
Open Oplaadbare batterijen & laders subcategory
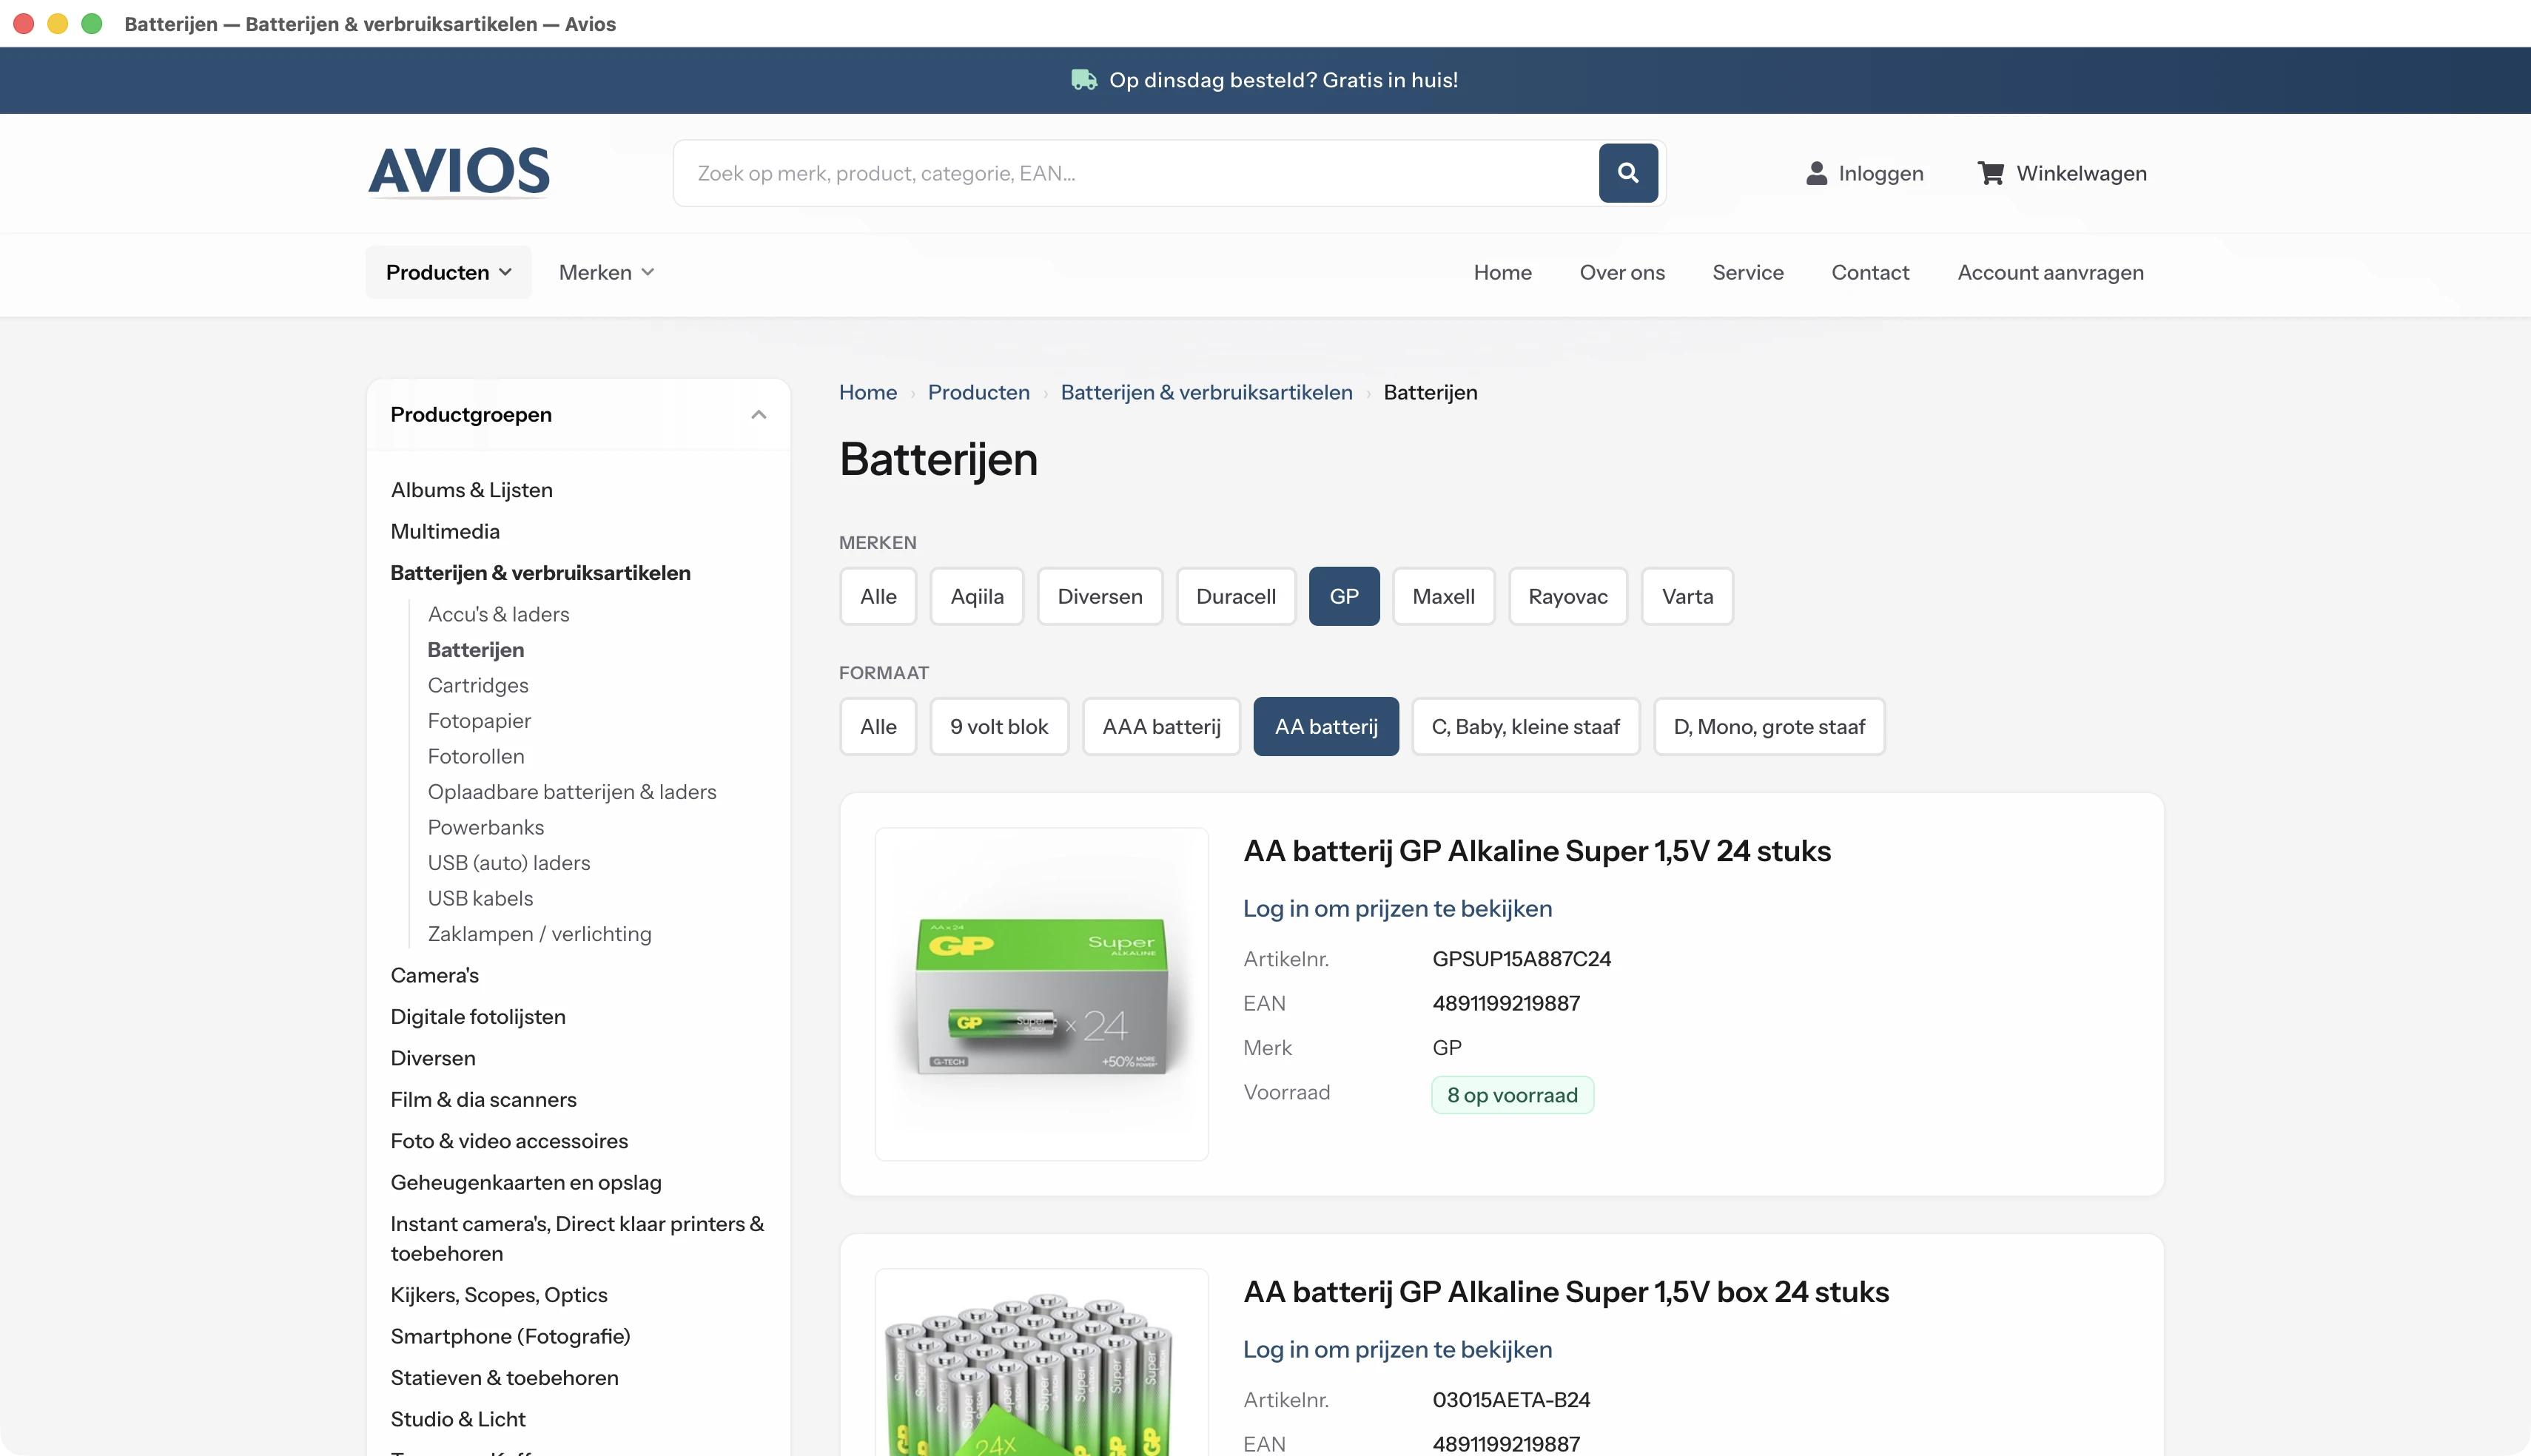point(572,792)
